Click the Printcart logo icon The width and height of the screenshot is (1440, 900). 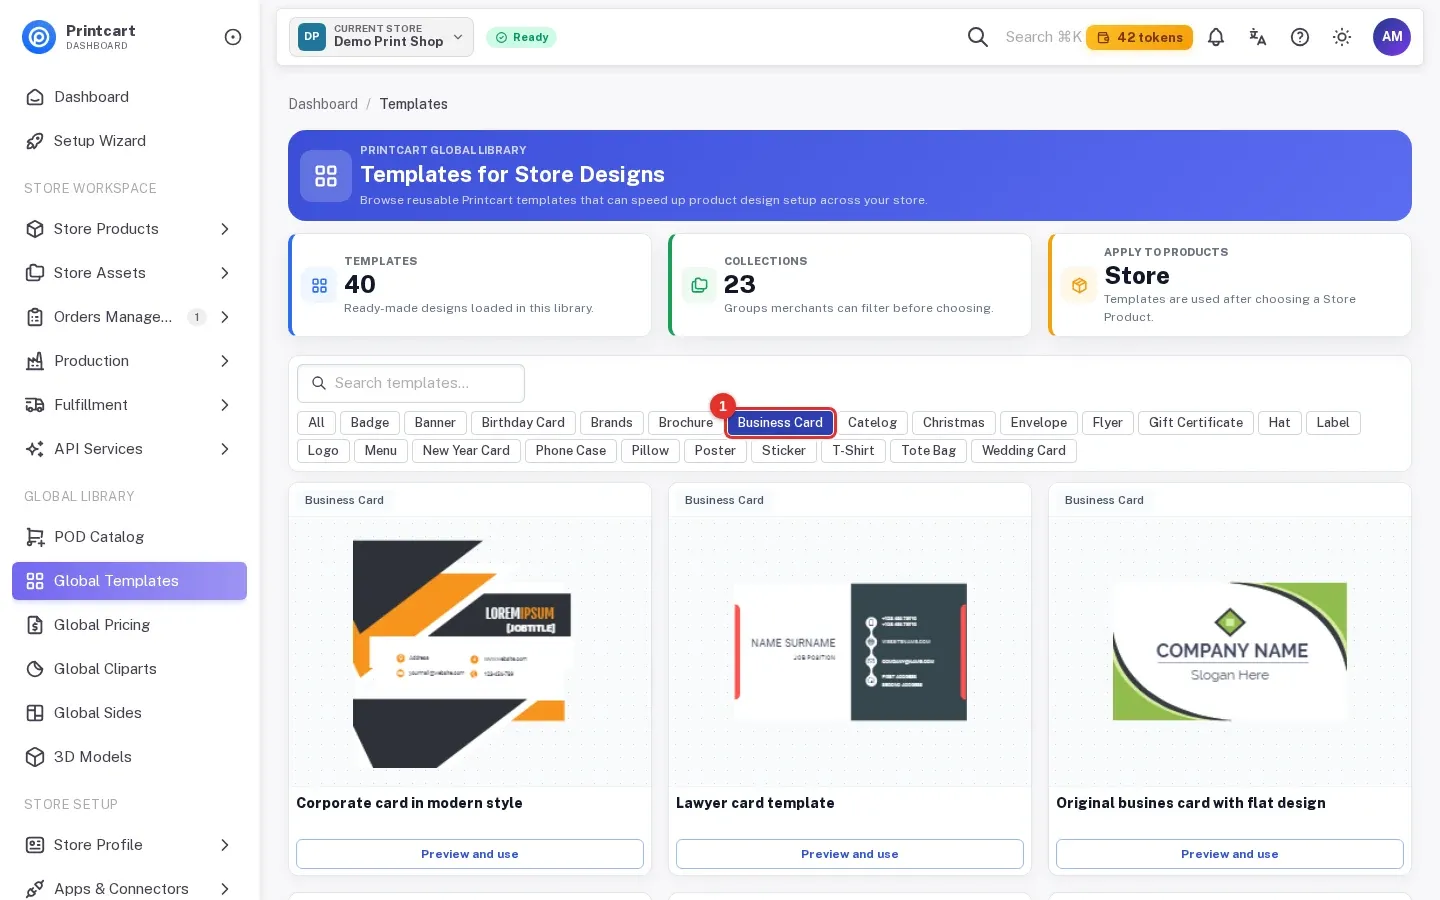pyautogui.click(x=39, y=37)
